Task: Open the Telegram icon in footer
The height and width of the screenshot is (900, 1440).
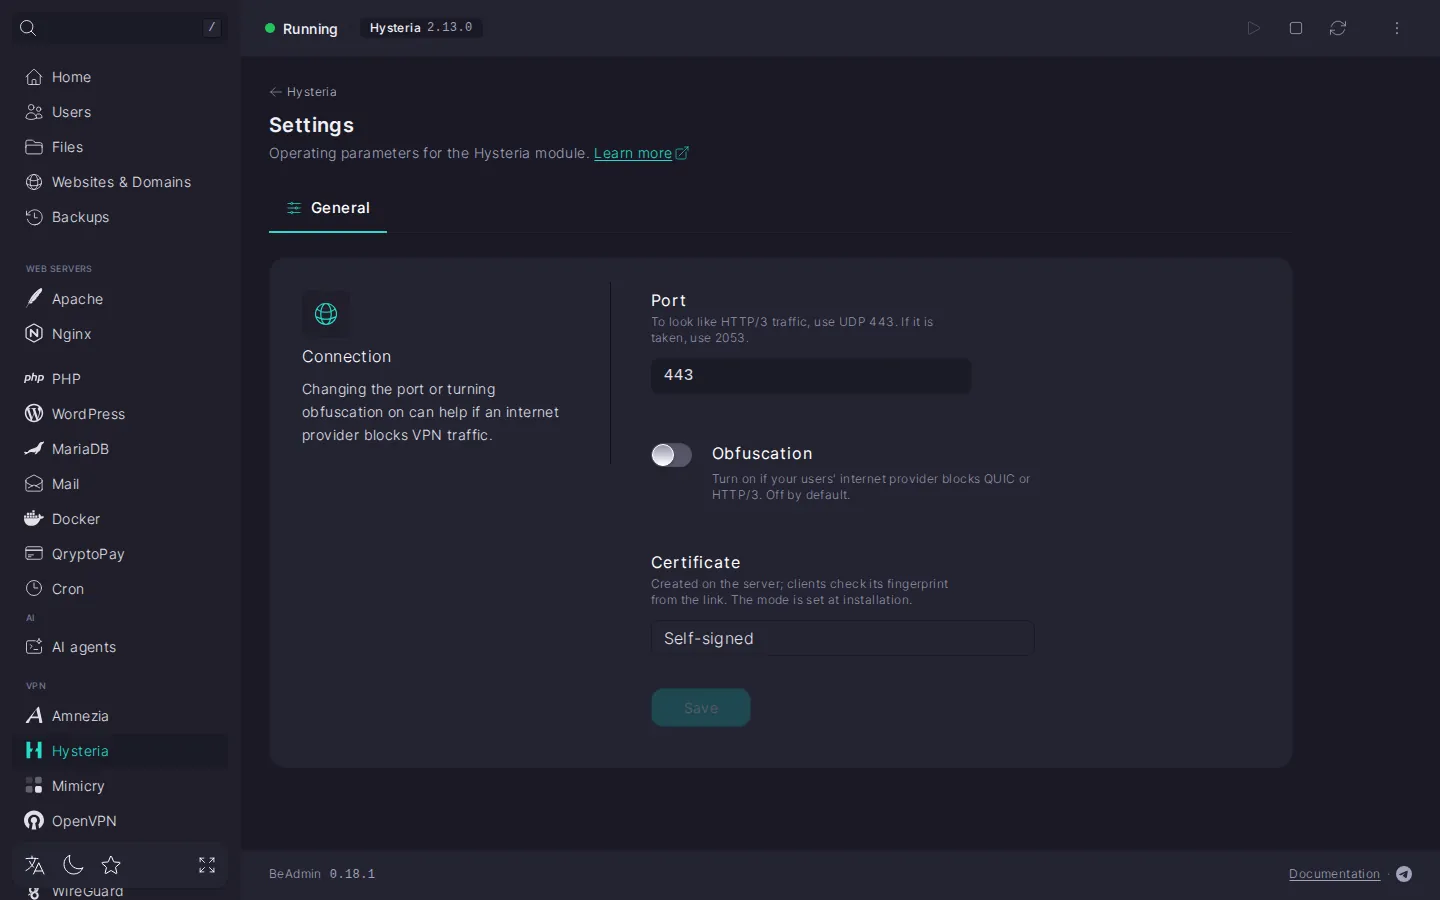Action: (1404, 874)
